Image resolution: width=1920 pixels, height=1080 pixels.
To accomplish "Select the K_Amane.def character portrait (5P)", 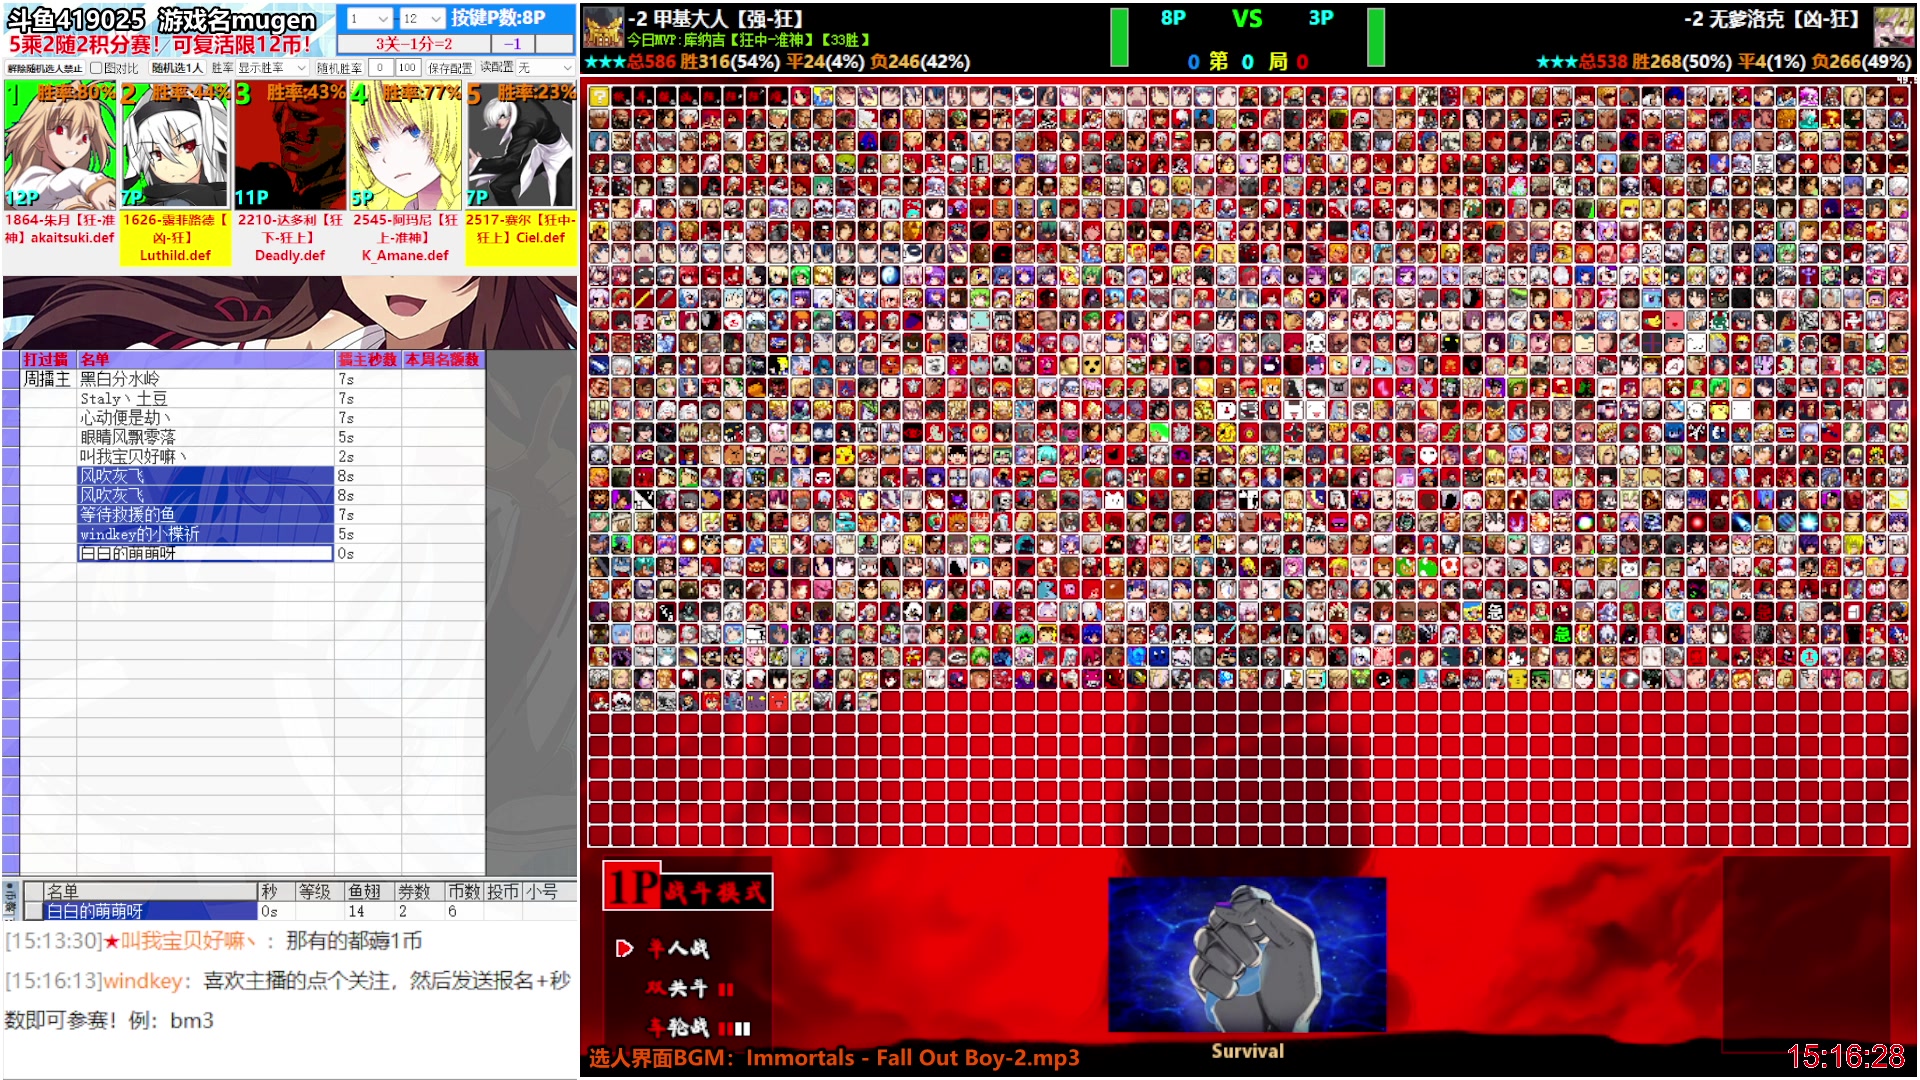I will [x=405, y=146].
